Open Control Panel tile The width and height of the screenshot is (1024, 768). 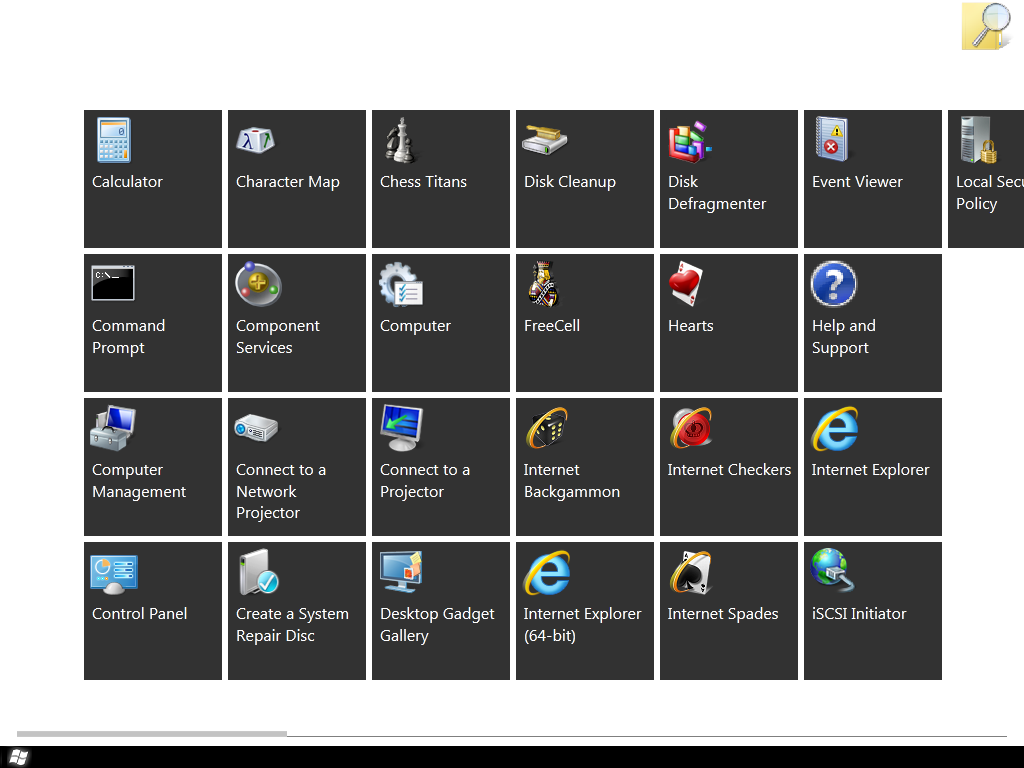152,610
